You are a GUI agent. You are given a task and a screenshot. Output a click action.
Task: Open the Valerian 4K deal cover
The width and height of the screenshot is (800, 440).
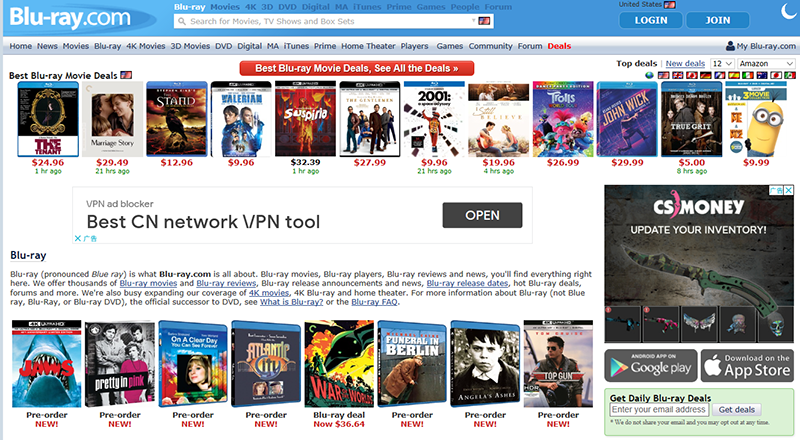[x=241, y=118]
